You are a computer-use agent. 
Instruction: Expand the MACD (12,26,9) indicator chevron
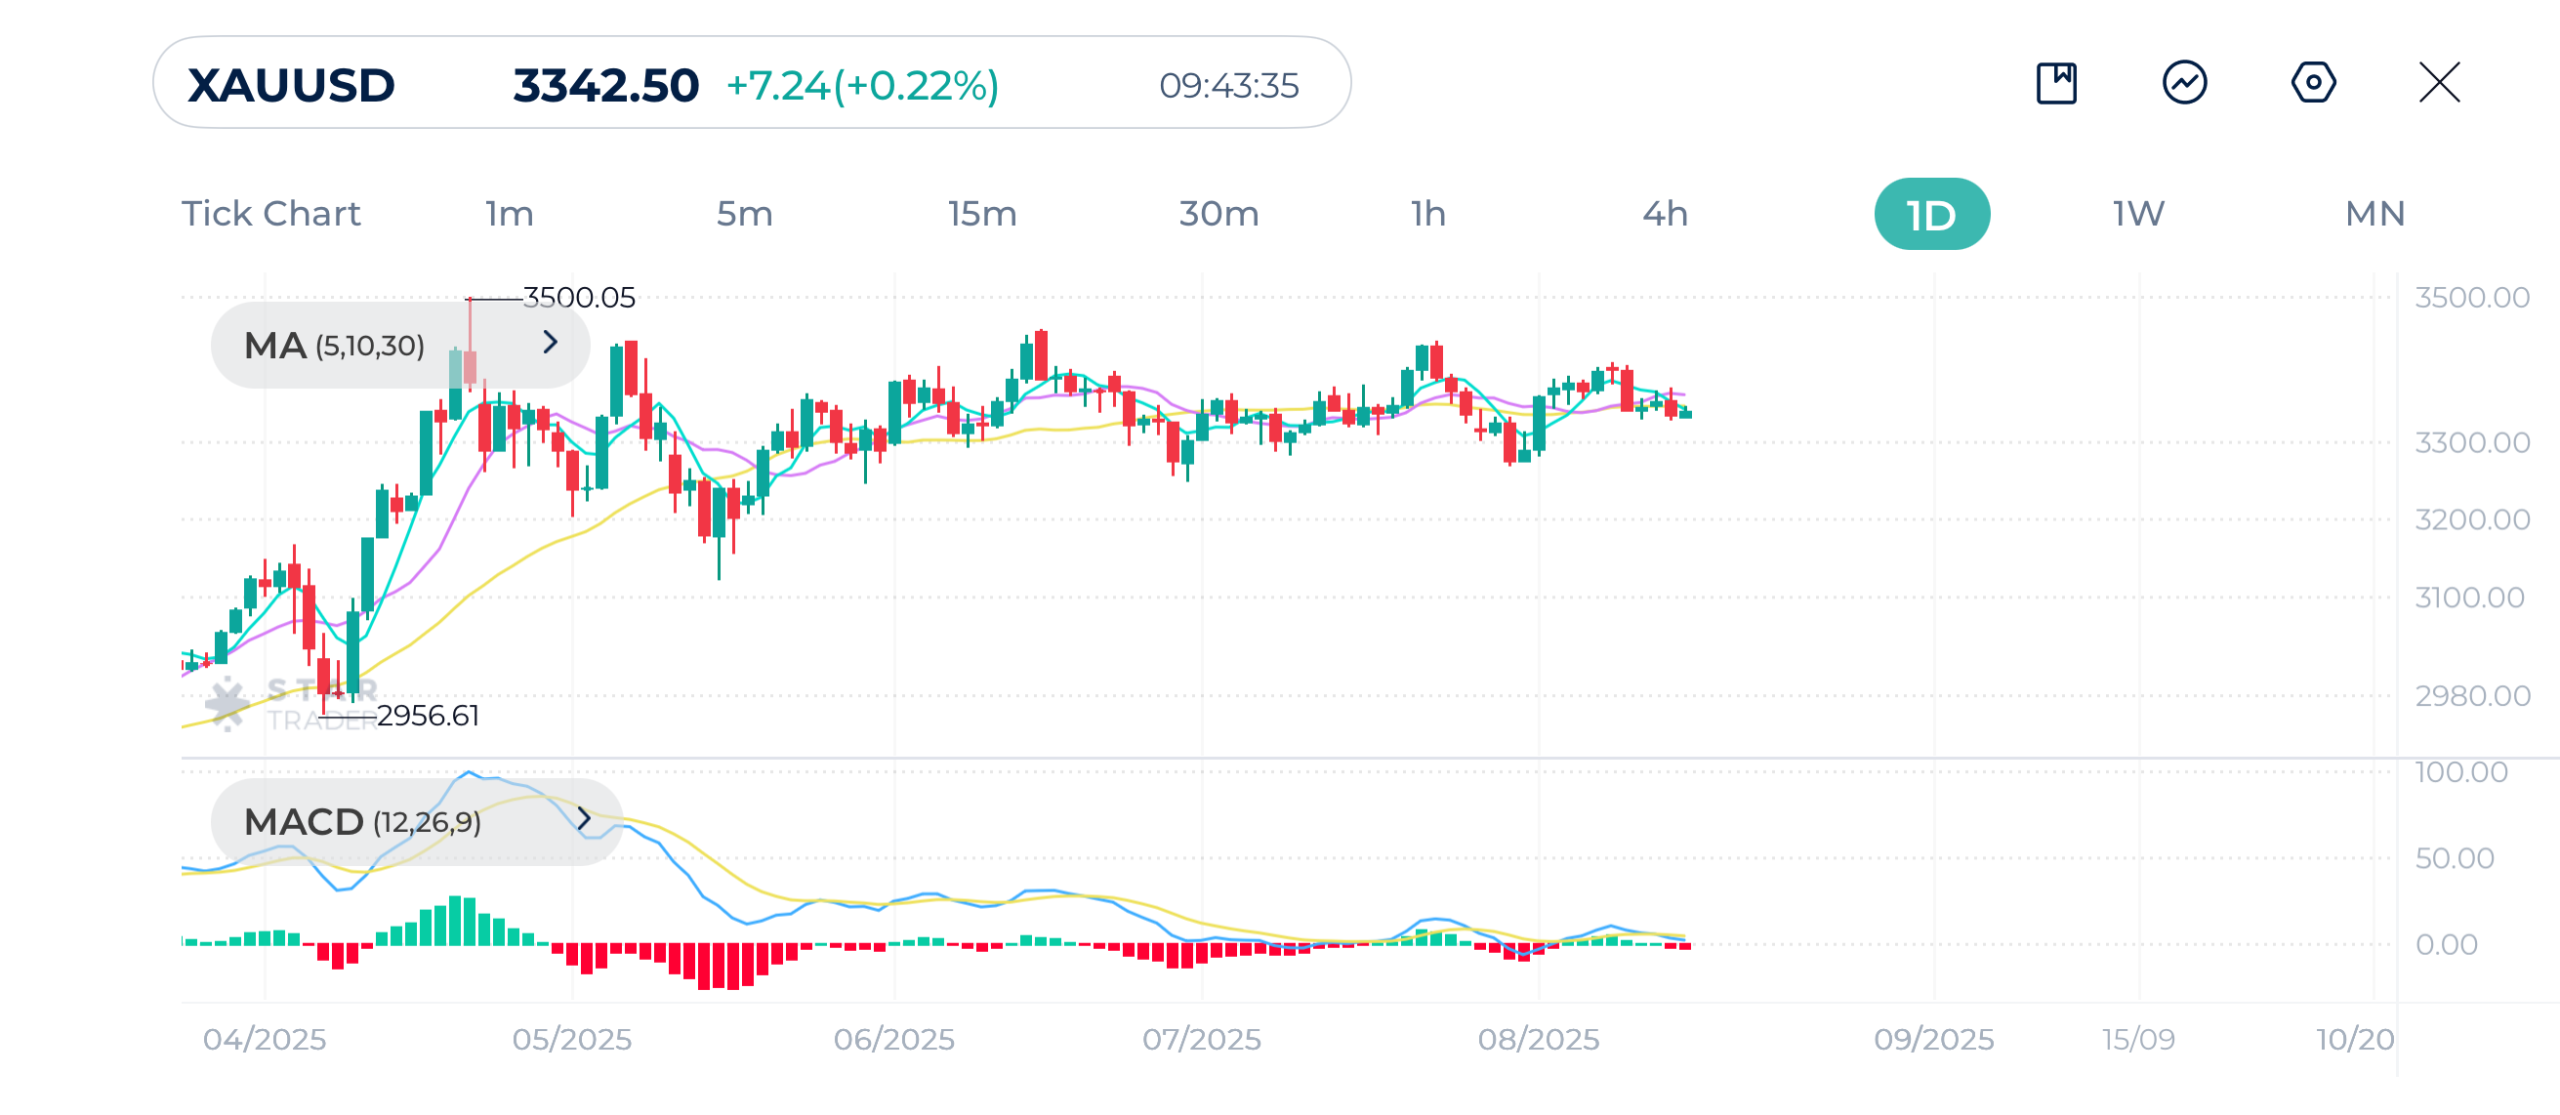point(584,819)
